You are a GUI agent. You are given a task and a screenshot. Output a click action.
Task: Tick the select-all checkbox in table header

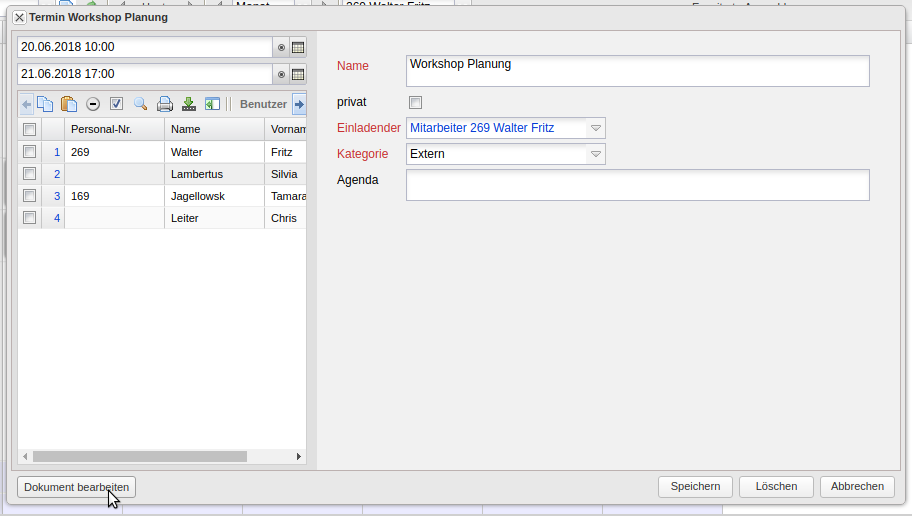30,129
